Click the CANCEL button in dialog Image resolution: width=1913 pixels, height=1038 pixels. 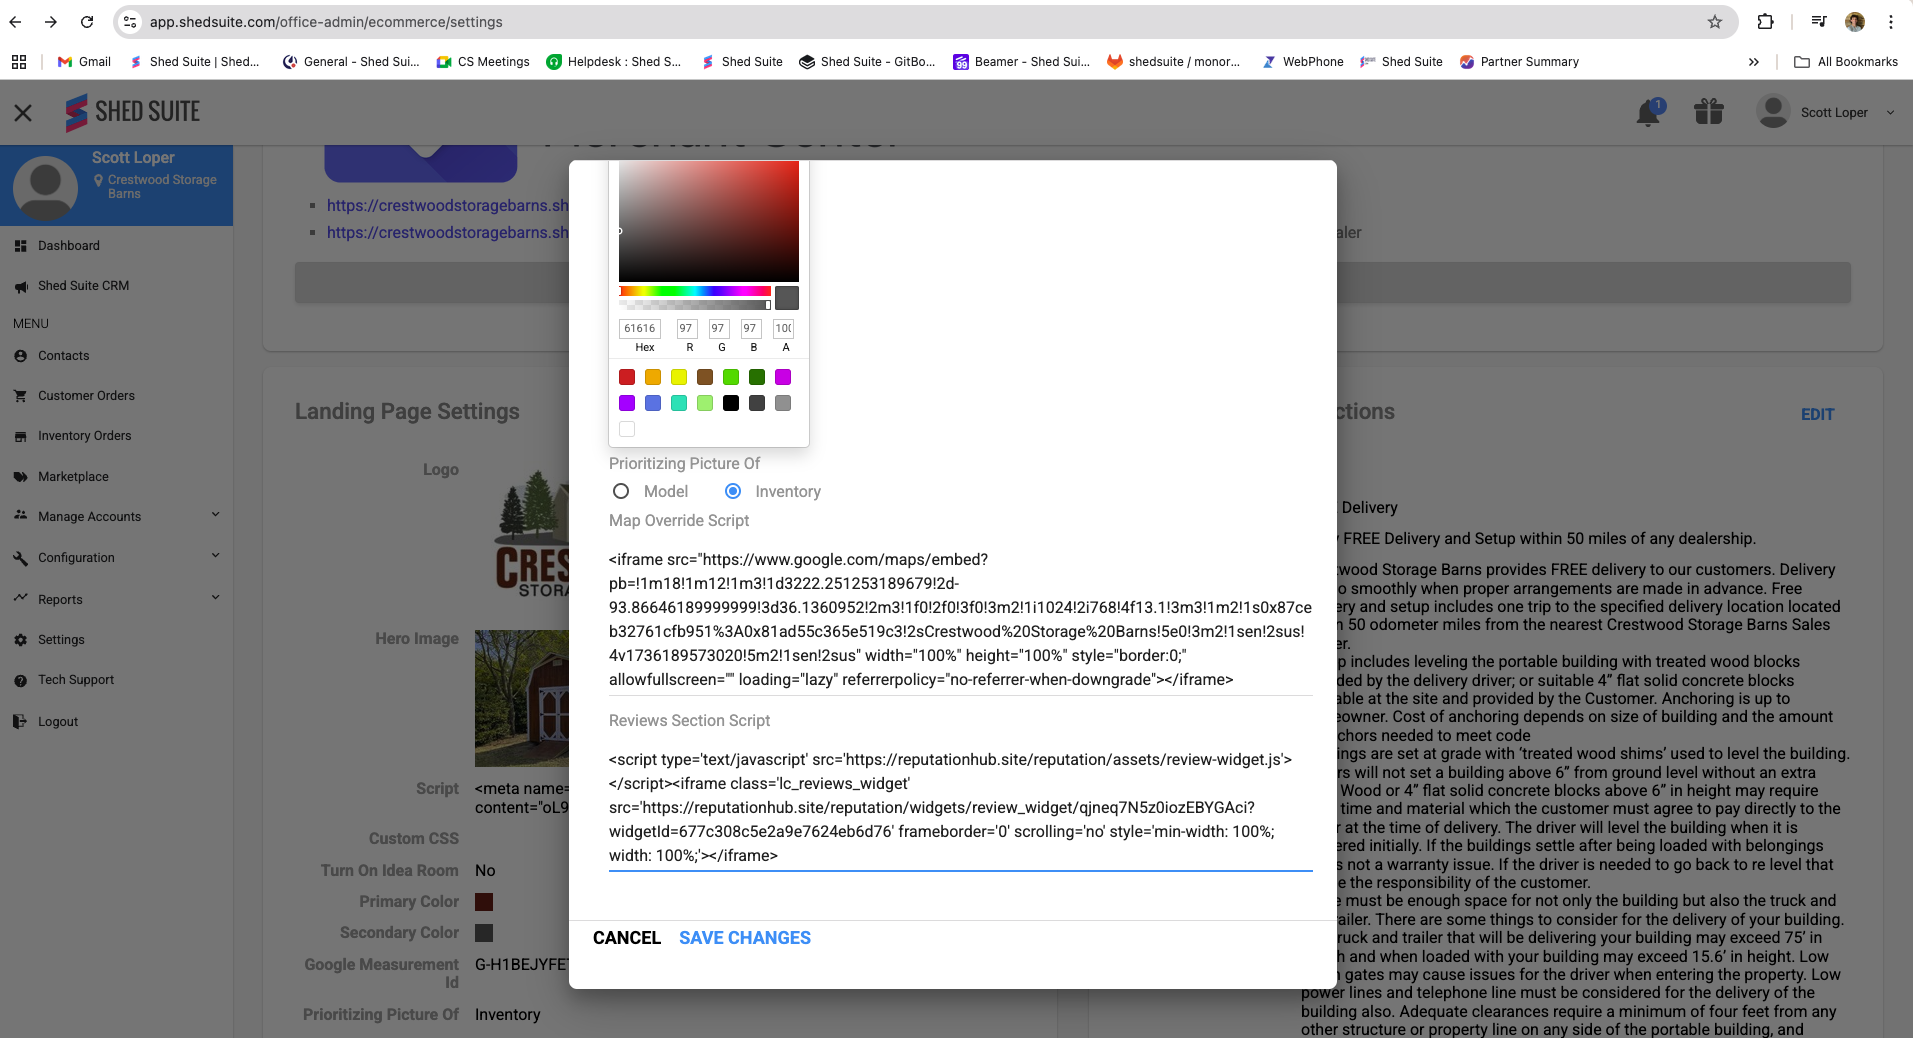[x=627, y=938]
